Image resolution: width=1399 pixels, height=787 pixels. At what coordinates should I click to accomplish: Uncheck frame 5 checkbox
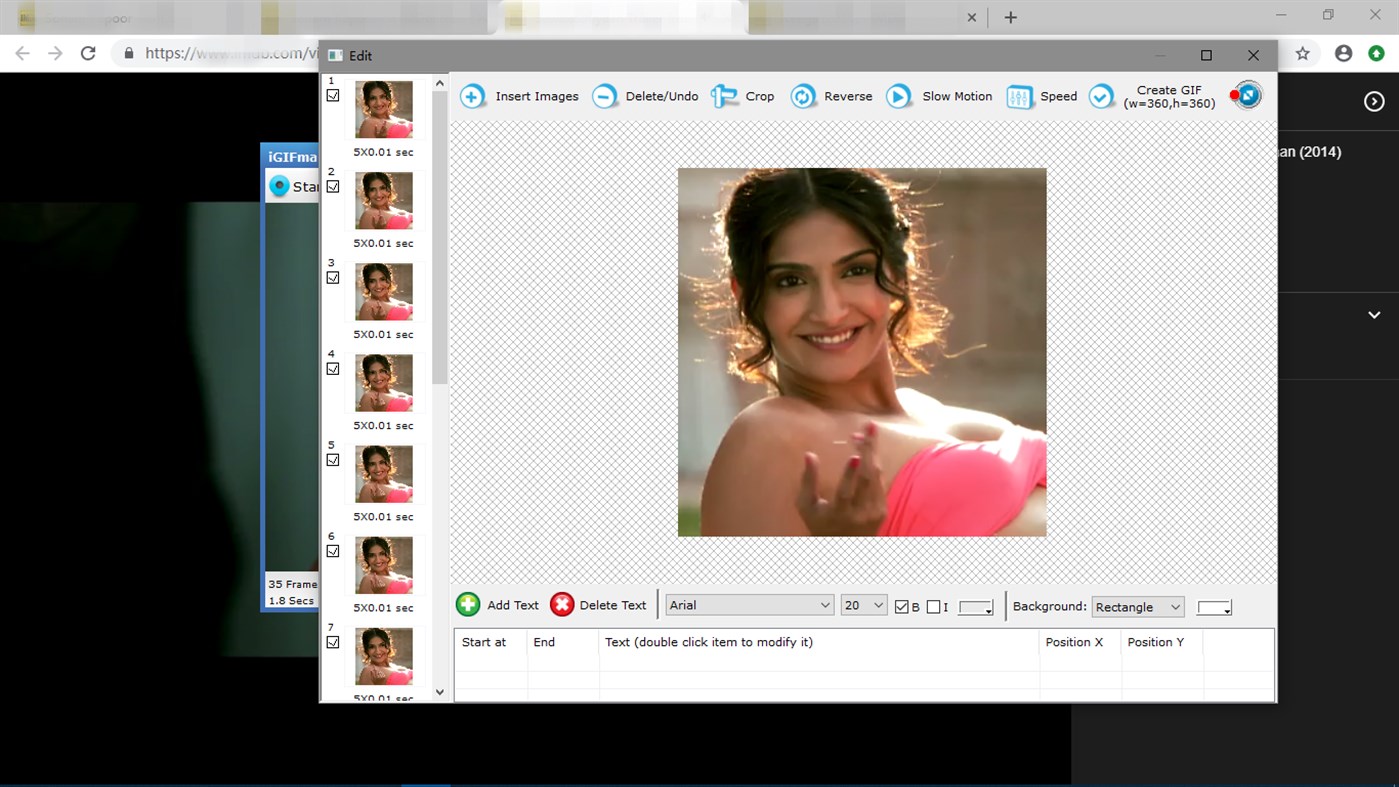(x=333, y=459)
